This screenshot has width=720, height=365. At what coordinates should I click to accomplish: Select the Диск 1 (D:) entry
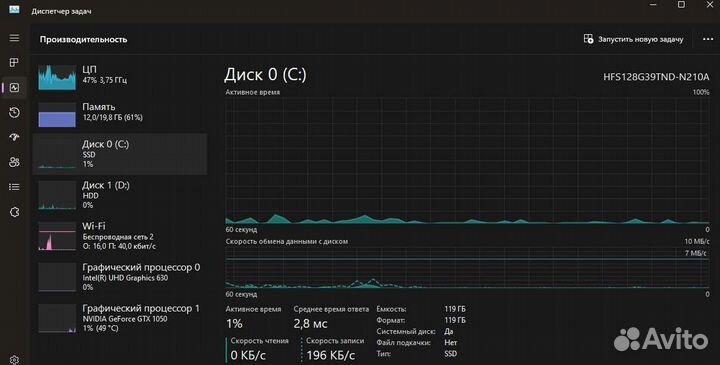pyautogui.click(x=119, y=195)
